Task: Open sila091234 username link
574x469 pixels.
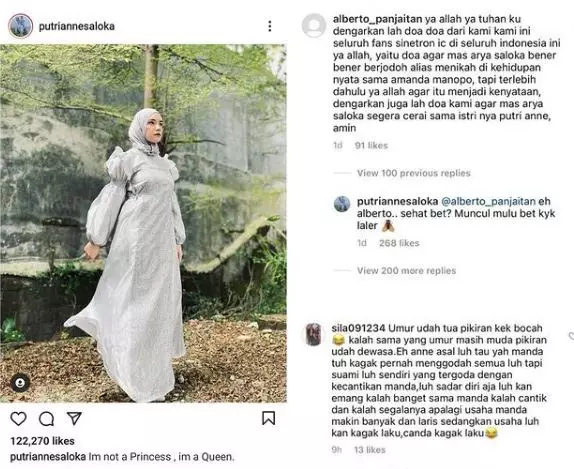Action: click(x=358, y=328)
